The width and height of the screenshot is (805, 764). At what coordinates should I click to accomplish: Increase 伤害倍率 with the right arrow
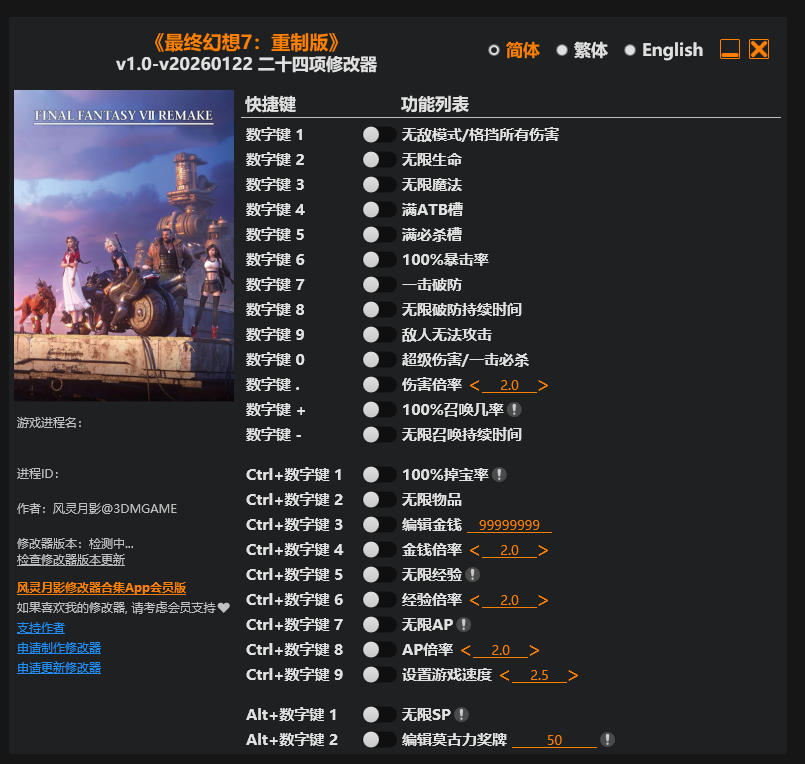click(543, 385)
